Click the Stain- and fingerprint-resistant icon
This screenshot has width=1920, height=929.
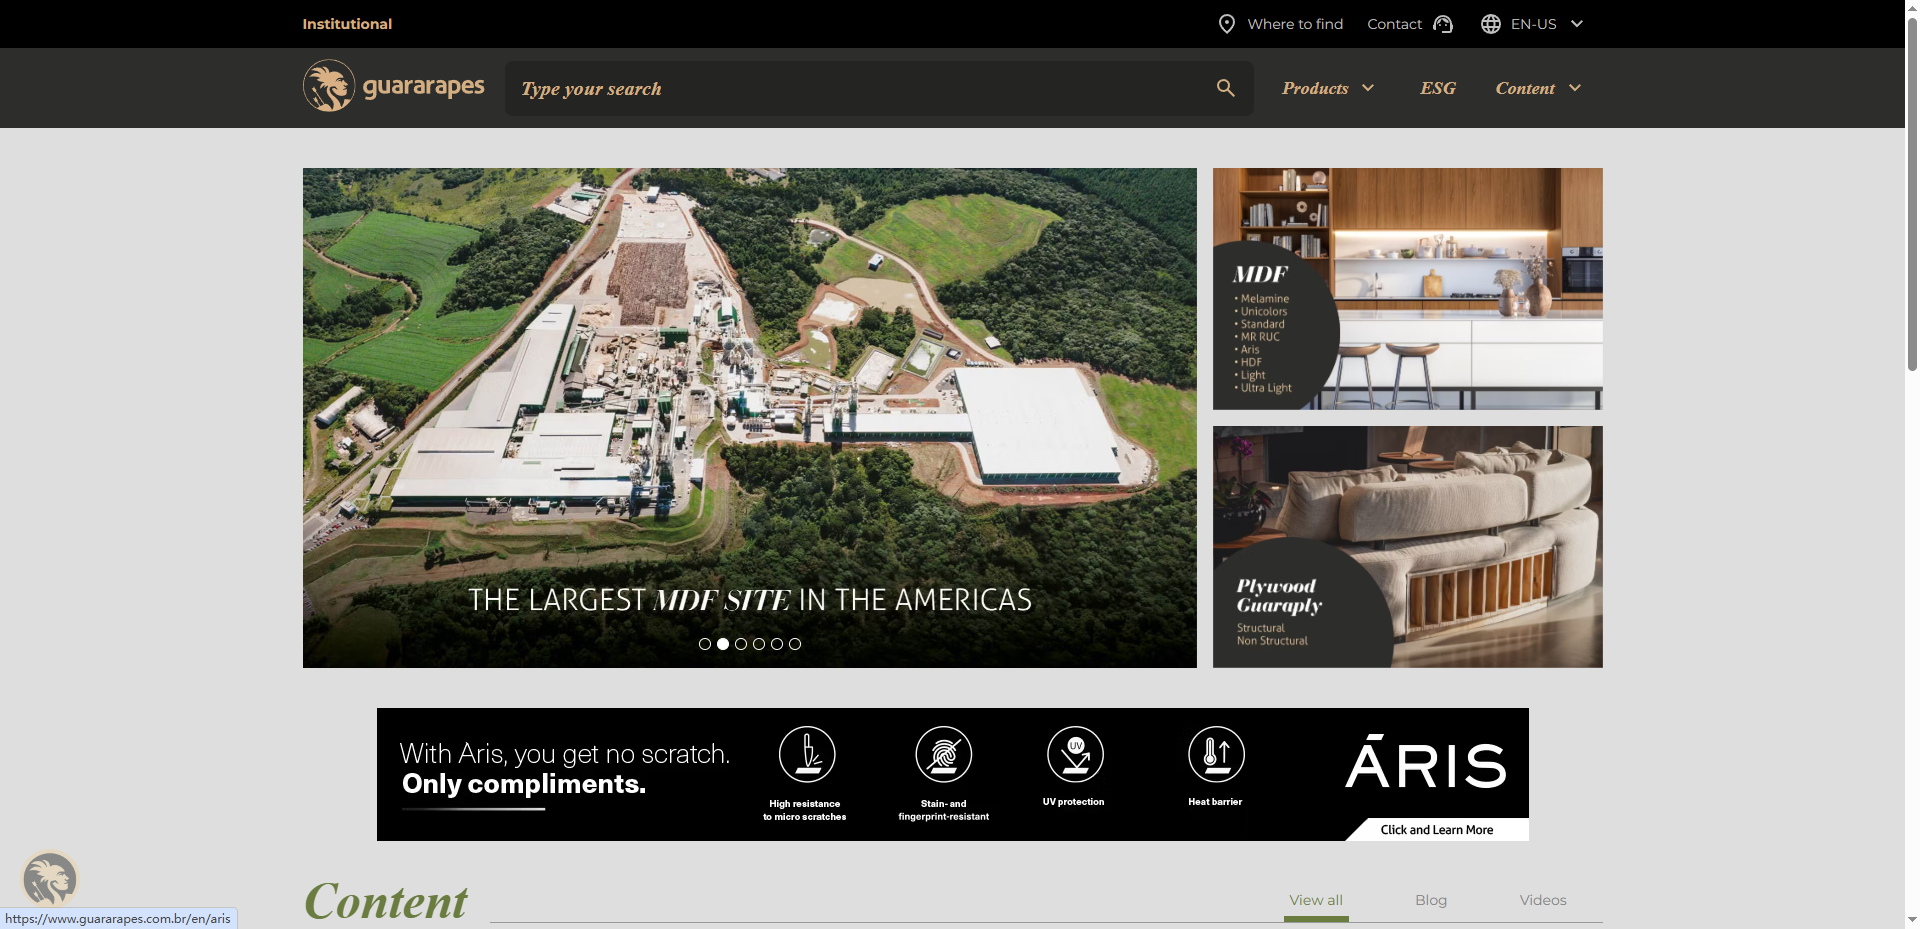coord(943,755)
